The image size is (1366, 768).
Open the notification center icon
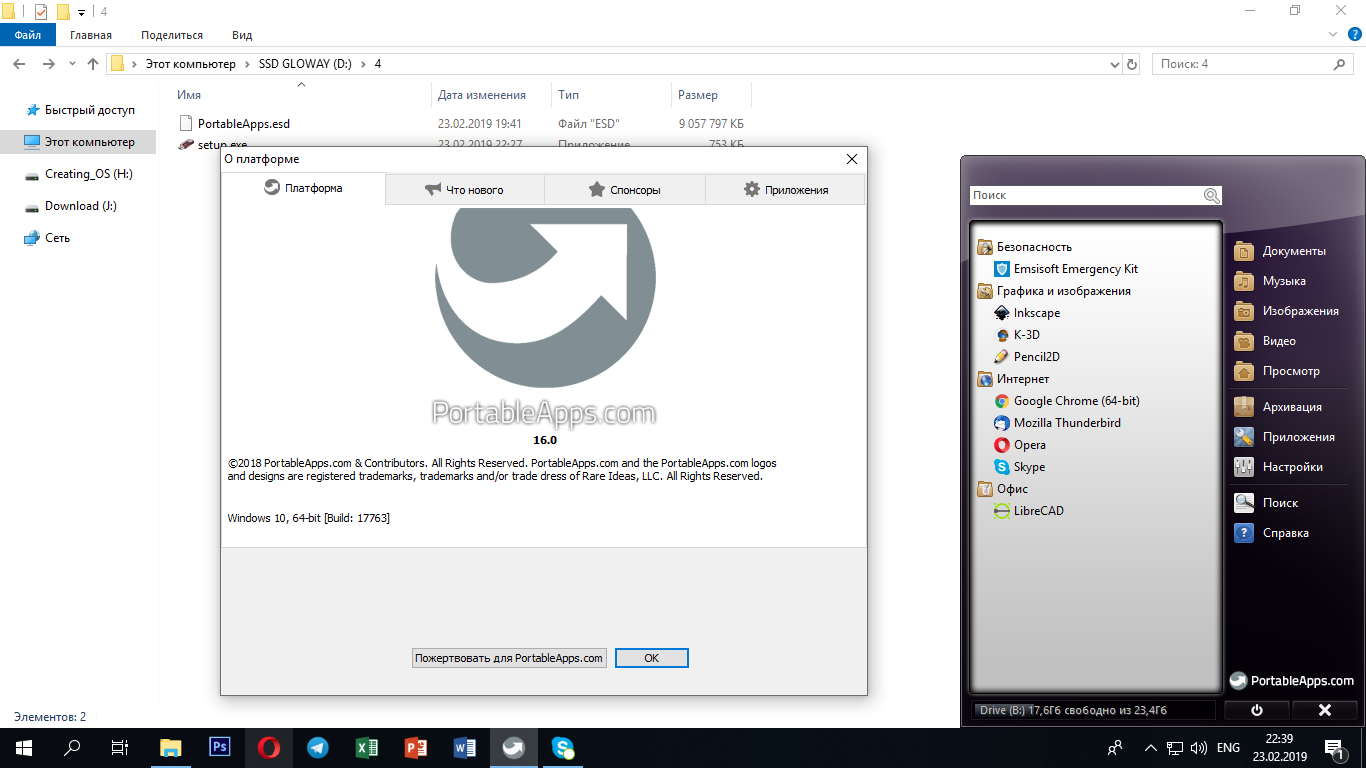click(1334, 747)
